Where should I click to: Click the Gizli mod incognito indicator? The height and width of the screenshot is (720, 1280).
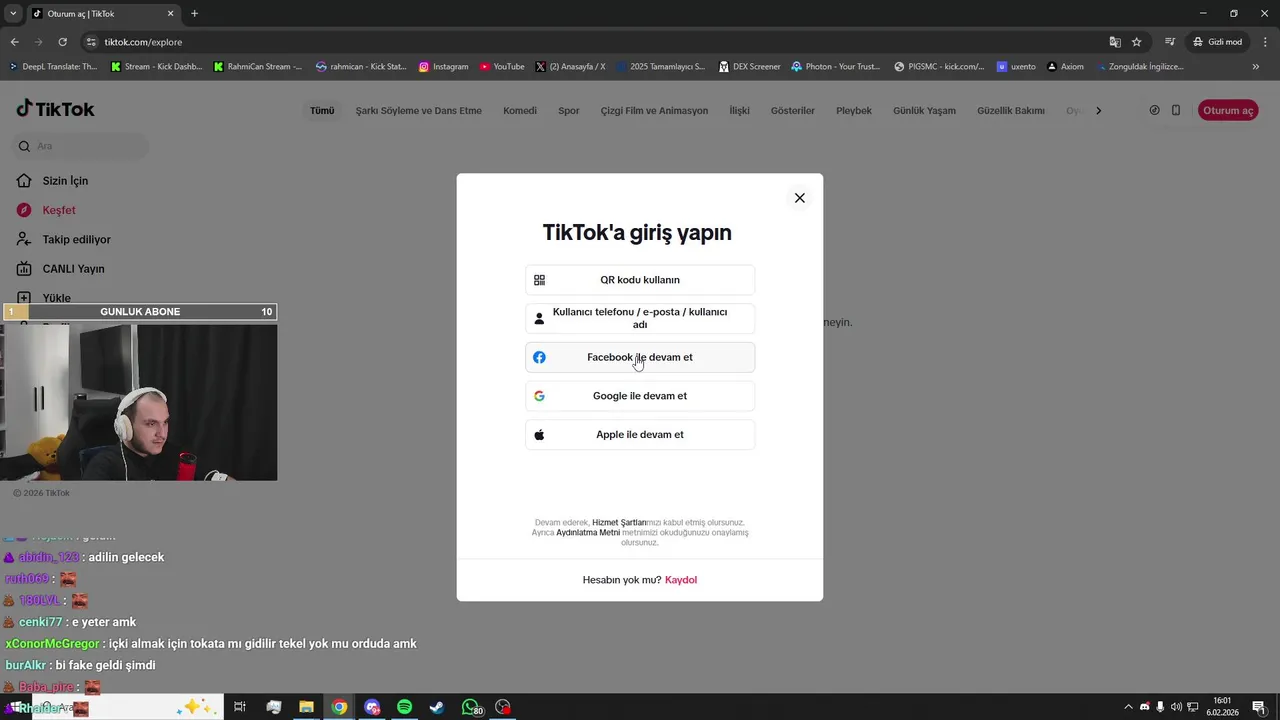click(1218, 42)
